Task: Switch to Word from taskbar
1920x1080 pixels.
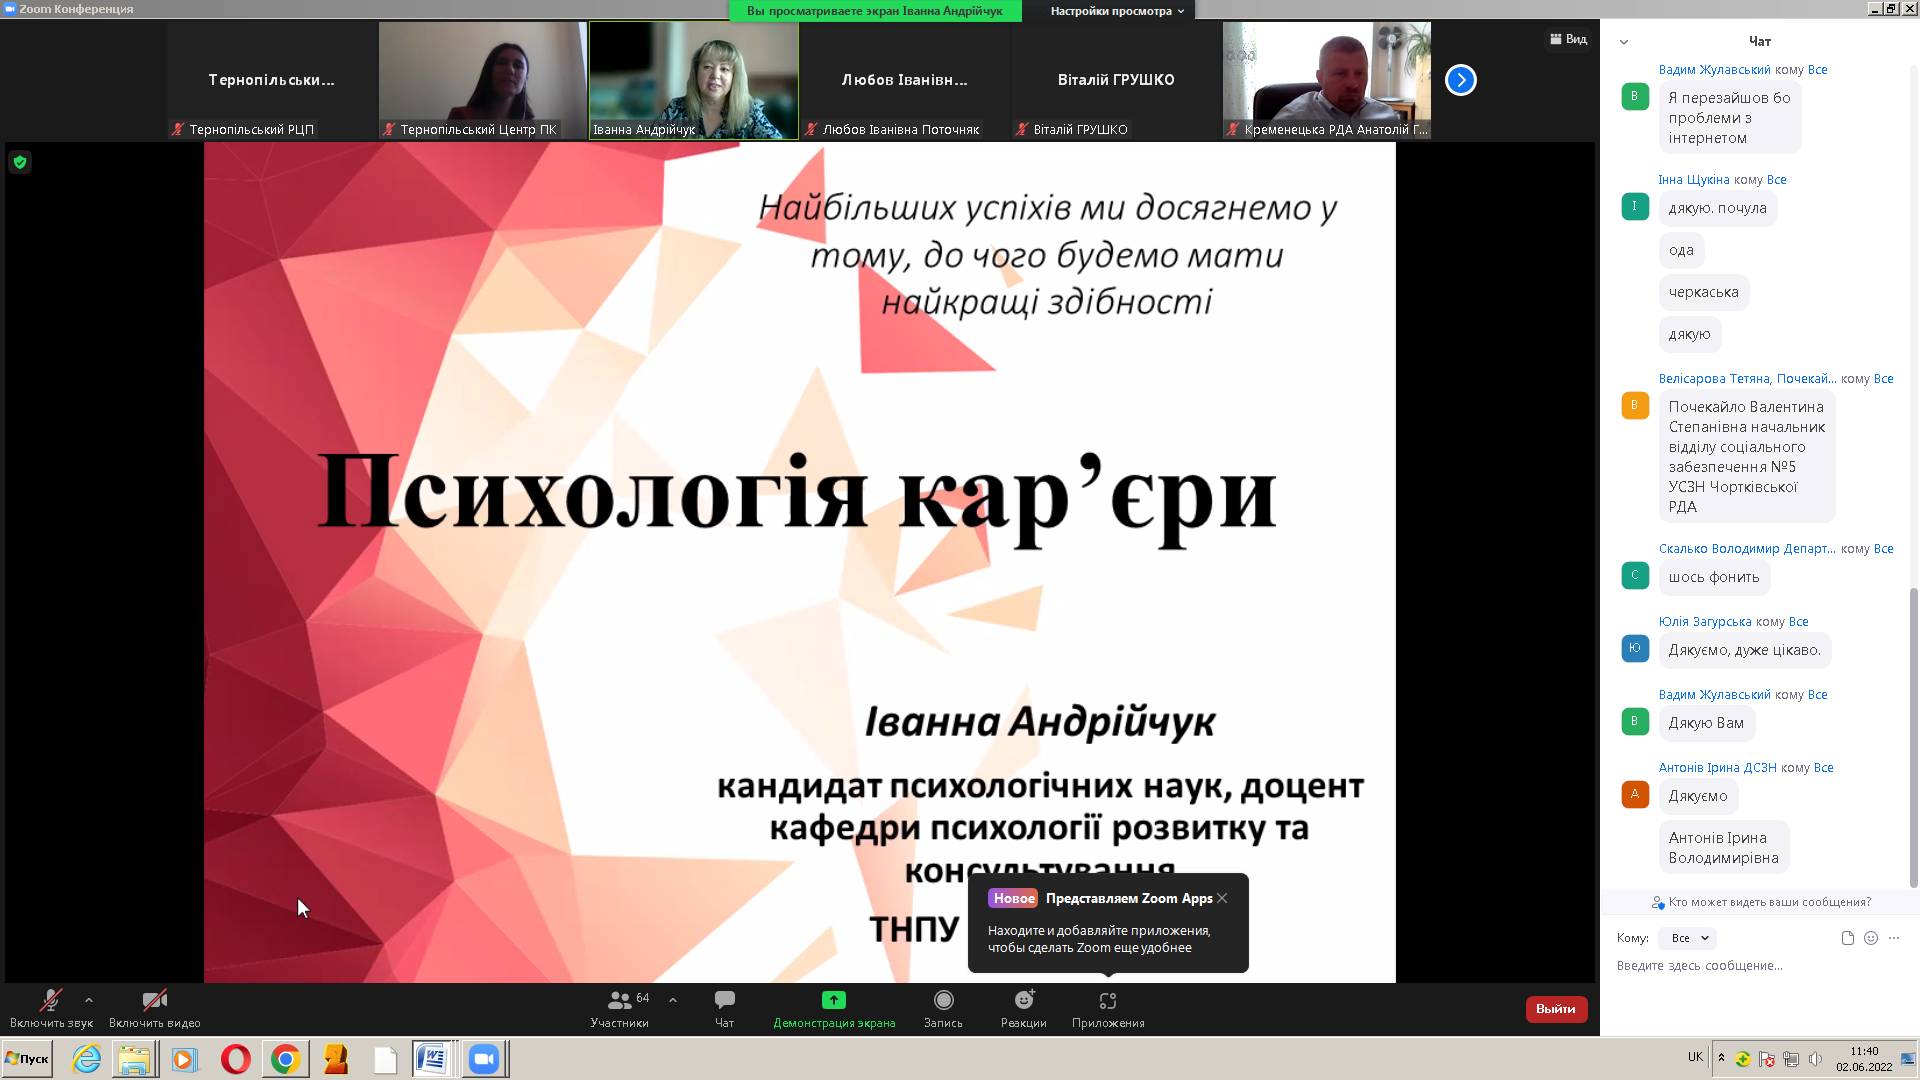Action: click(x=434, y=1059)
